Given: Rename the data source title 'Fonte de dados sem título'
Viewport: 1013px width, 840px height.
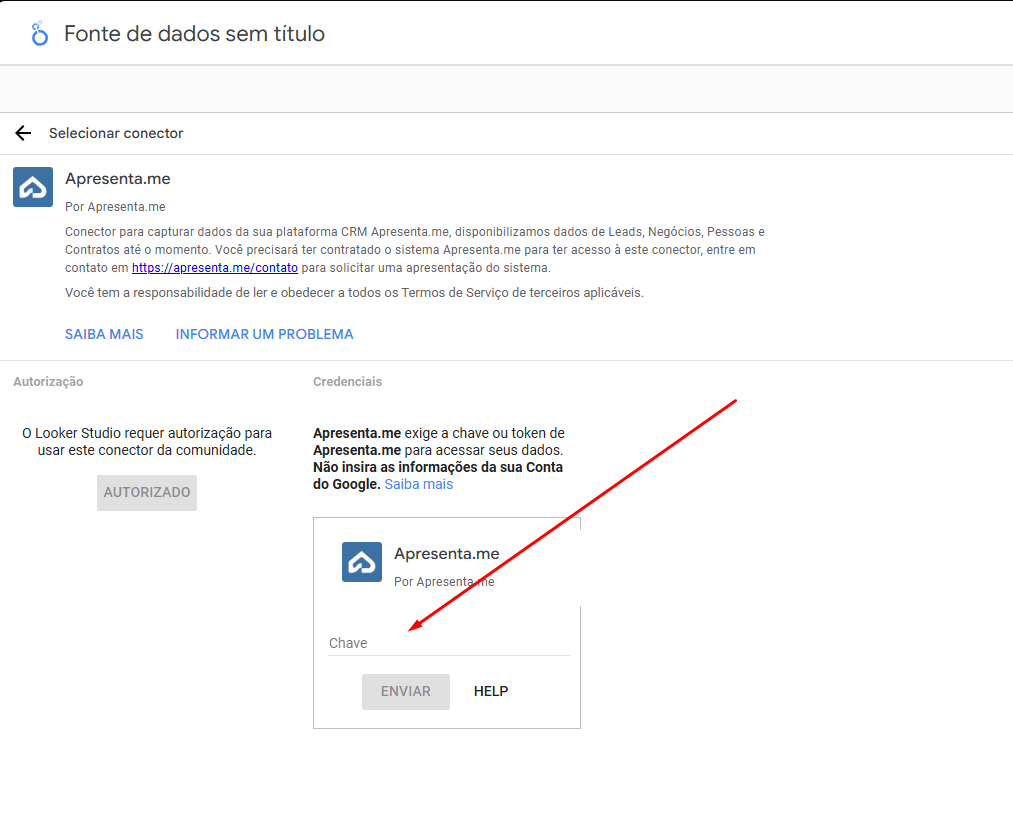Looking at the screenshot, I should [194, 34].
